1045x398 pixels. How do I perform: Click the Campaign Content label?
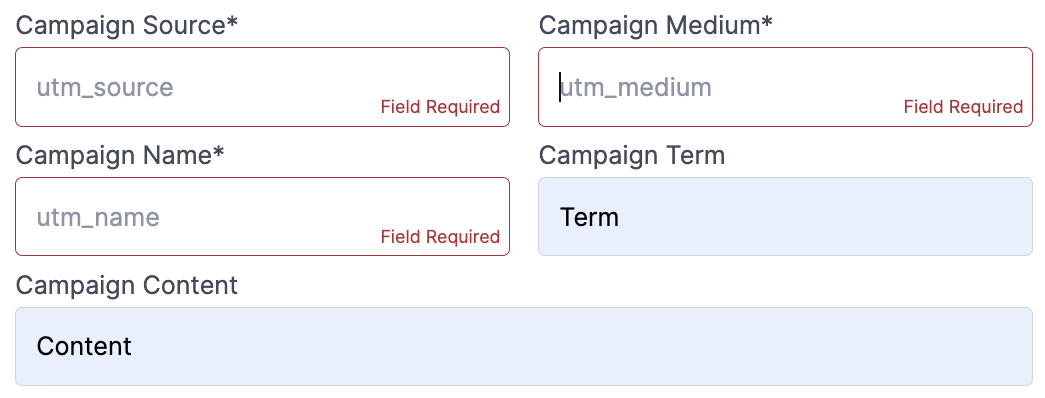(x=127, y=286)
